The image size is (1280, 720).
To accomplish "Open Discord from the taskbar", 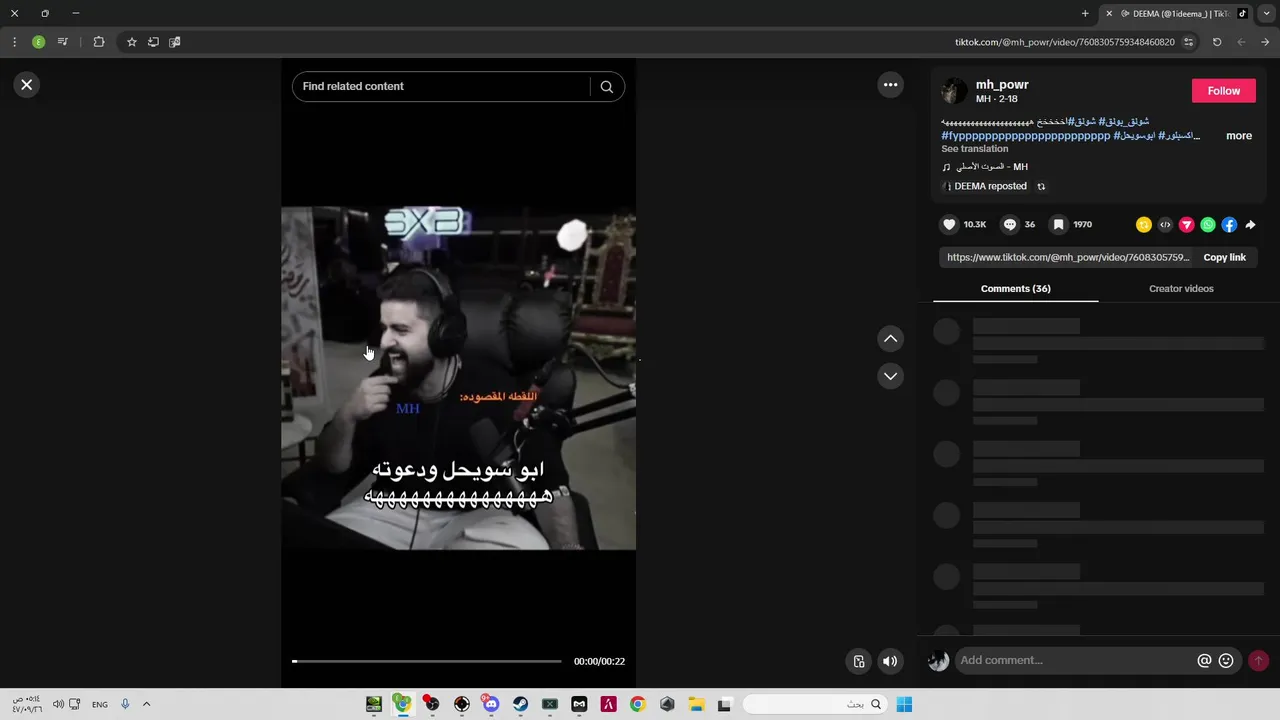I will (x=491, y=704).
